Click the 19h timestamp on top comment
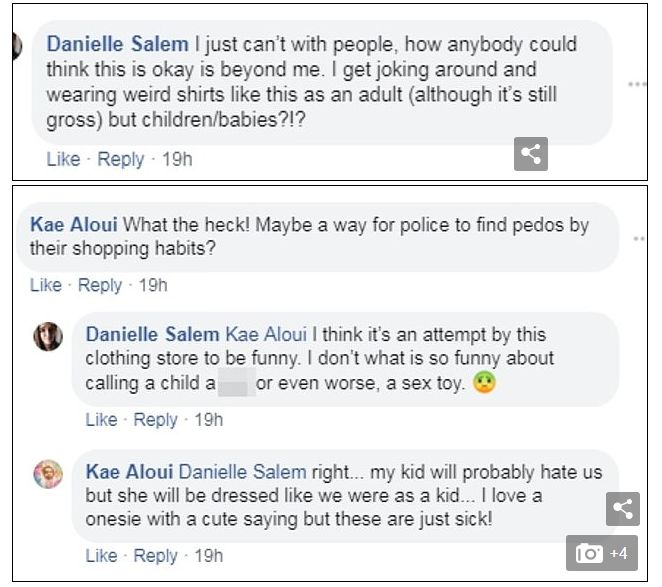This screenshot has height=587, width=662. (x=176, y=159)
